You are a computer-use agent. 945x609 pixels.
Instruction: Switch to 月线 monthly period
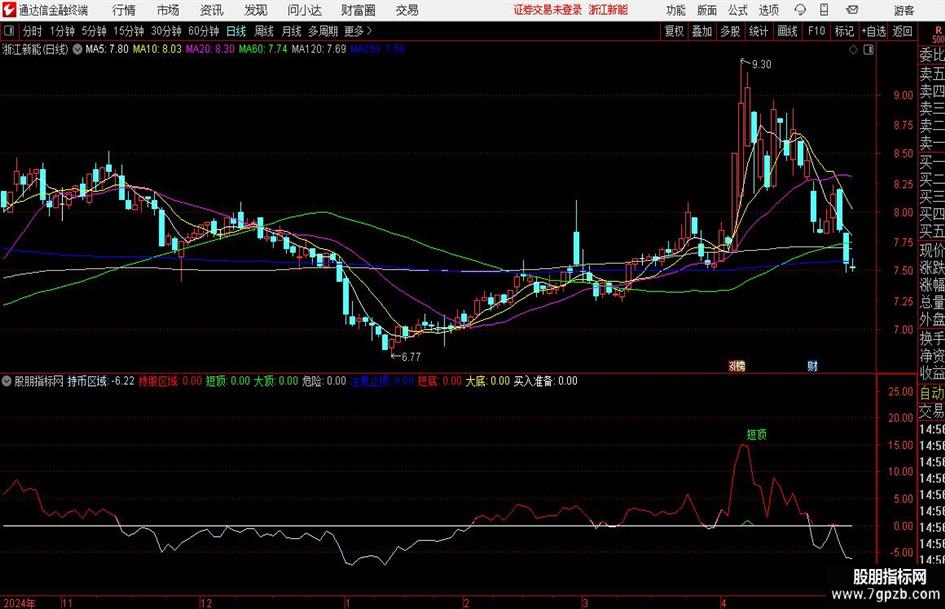[x=291, y=31]
